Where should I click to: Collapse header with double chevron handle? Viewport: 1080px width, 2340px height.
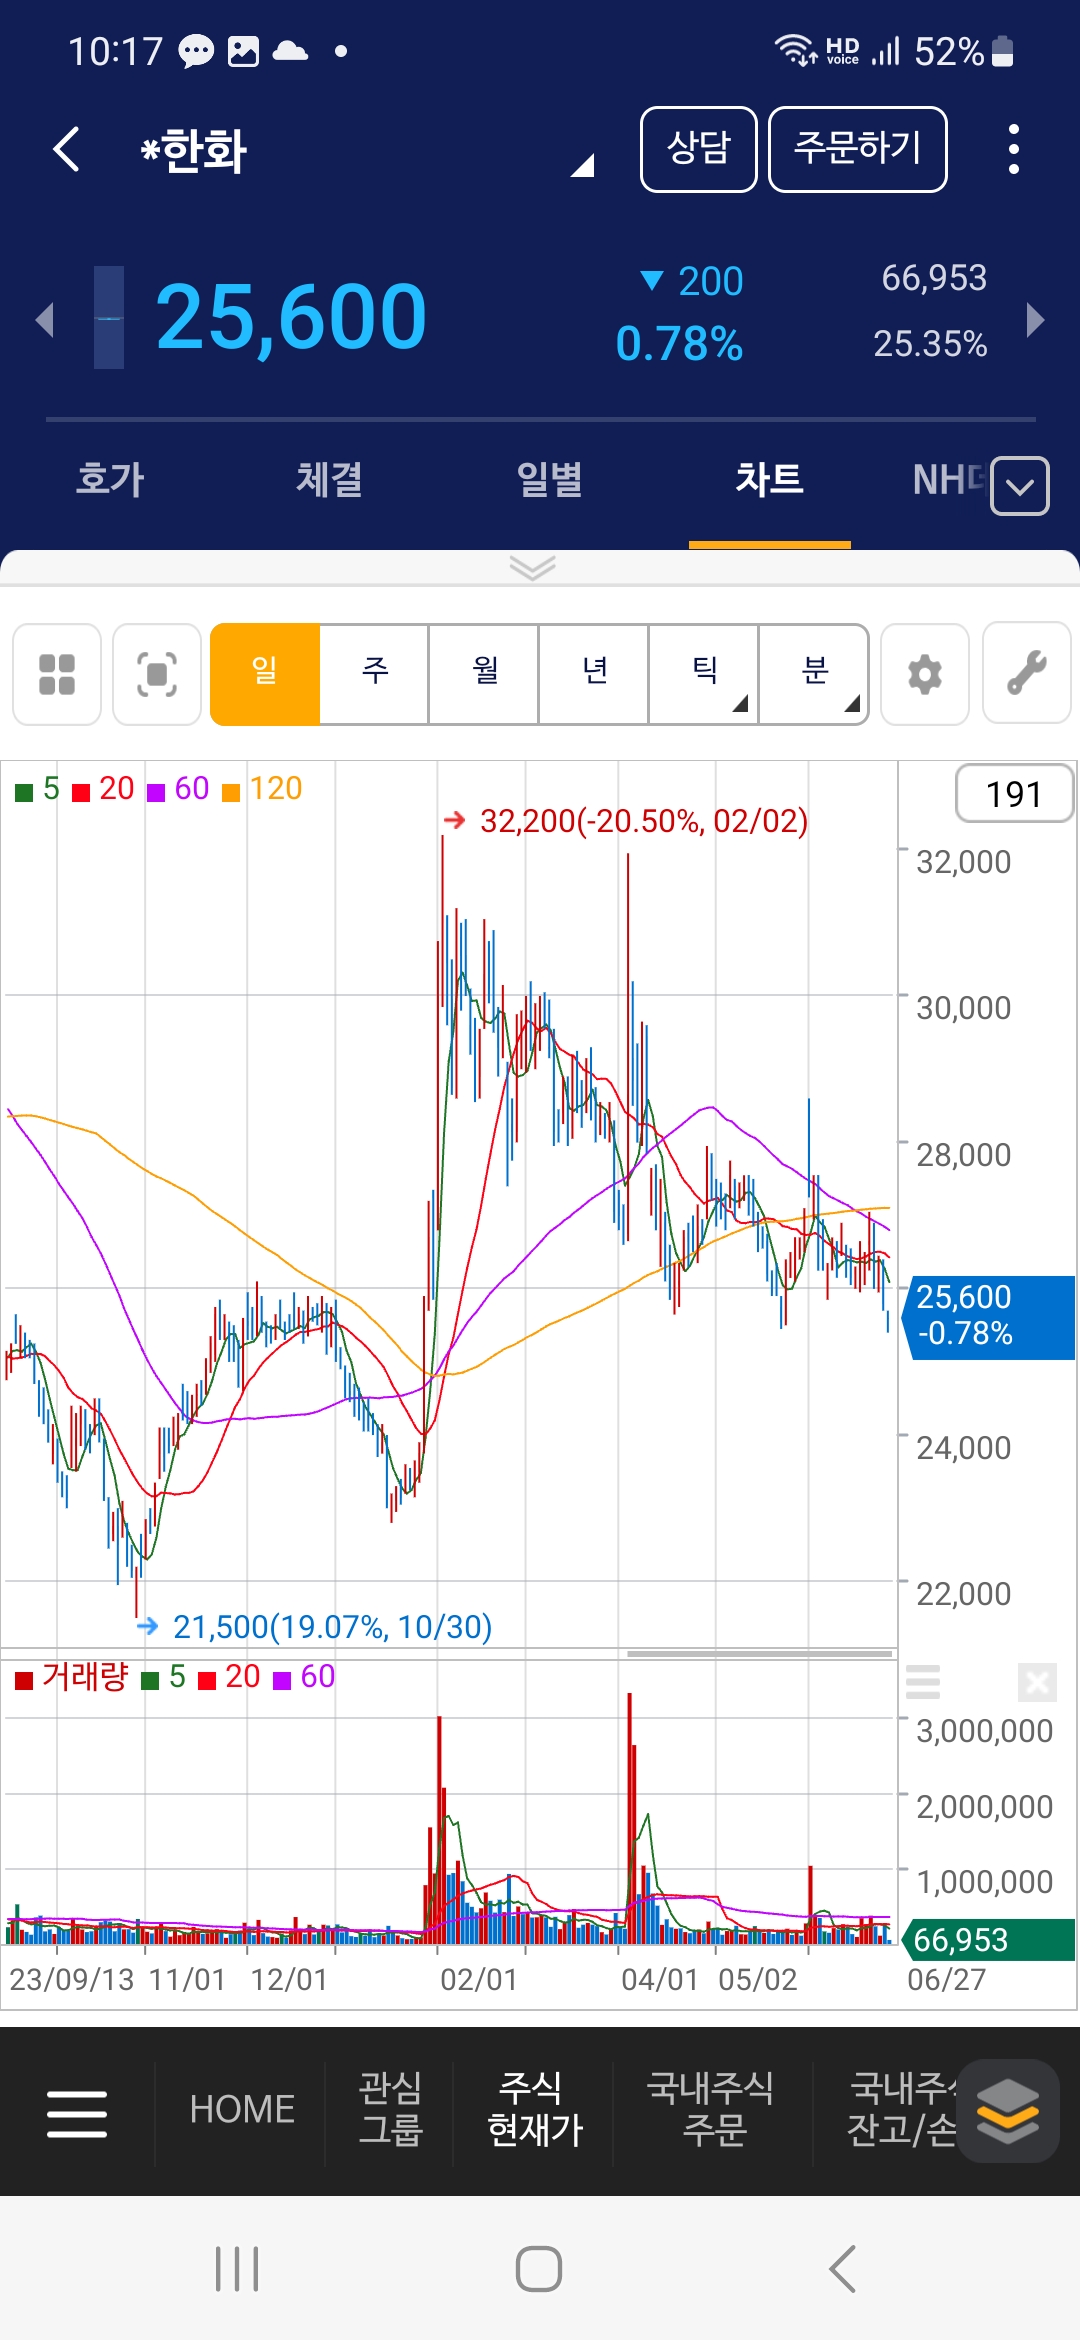[x=532, y=568]
